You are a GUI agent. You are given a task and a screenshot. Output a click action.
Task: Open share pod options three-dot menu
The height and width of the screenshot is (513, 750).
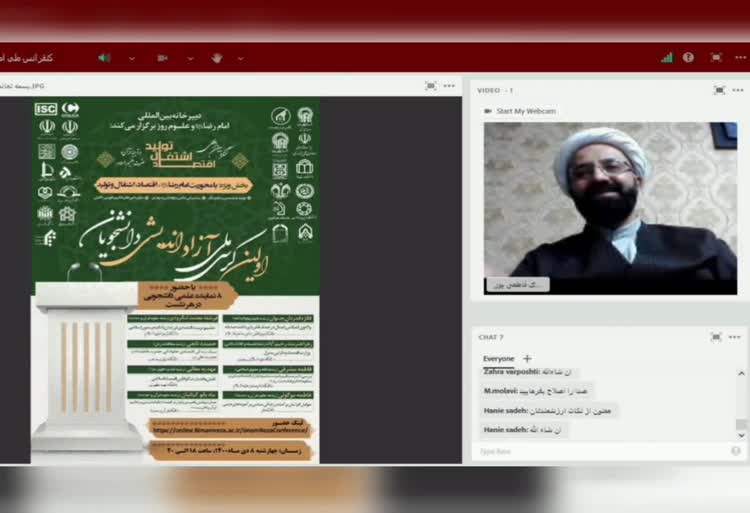449,86
